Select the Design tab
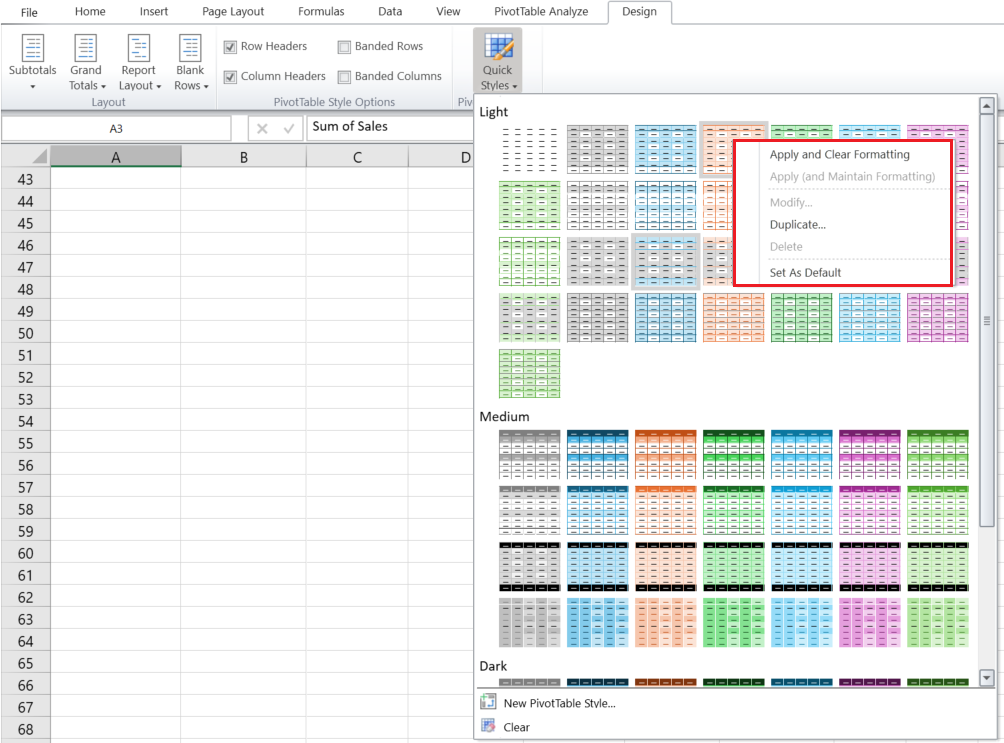 640,12
